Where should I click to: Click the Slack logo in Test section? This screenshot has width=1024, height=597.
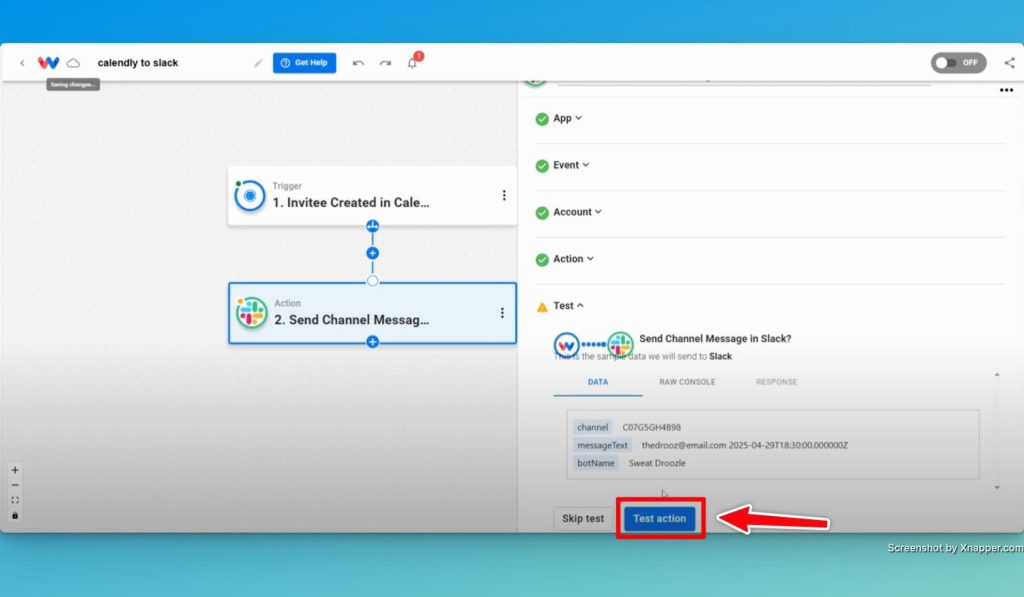click(620, 344)
